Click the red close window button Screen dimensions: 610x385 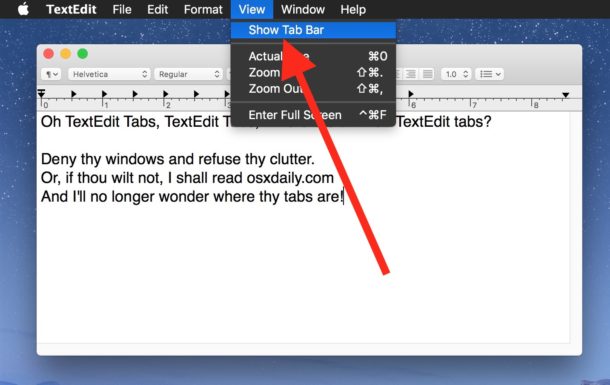(48, 54)
